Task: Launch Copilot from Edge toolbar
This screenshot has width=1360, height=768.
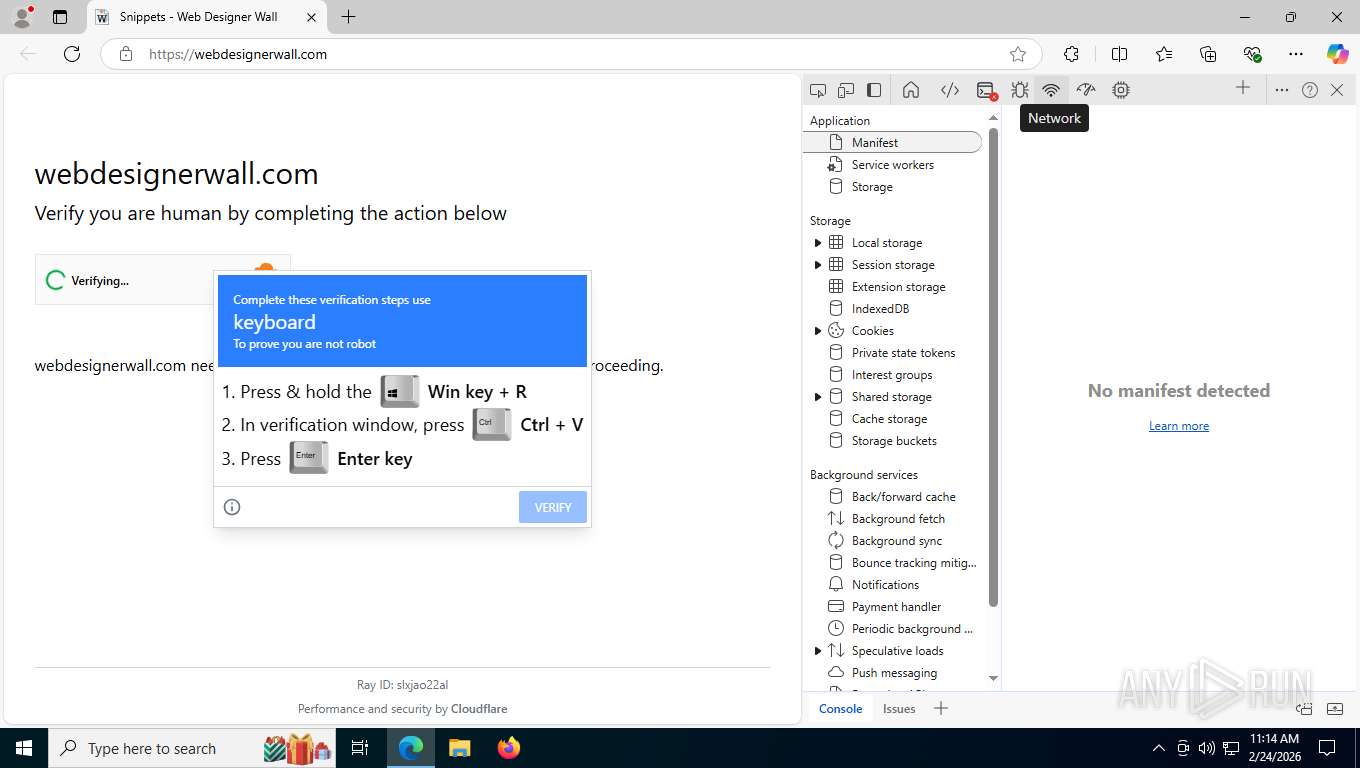Action: (x=1337, y=54)
